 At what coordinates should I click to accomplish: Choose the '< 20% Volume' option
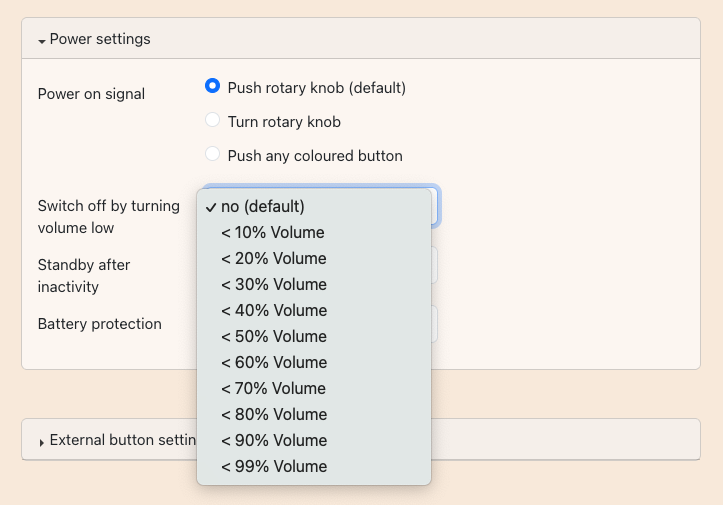pos(273,258)
